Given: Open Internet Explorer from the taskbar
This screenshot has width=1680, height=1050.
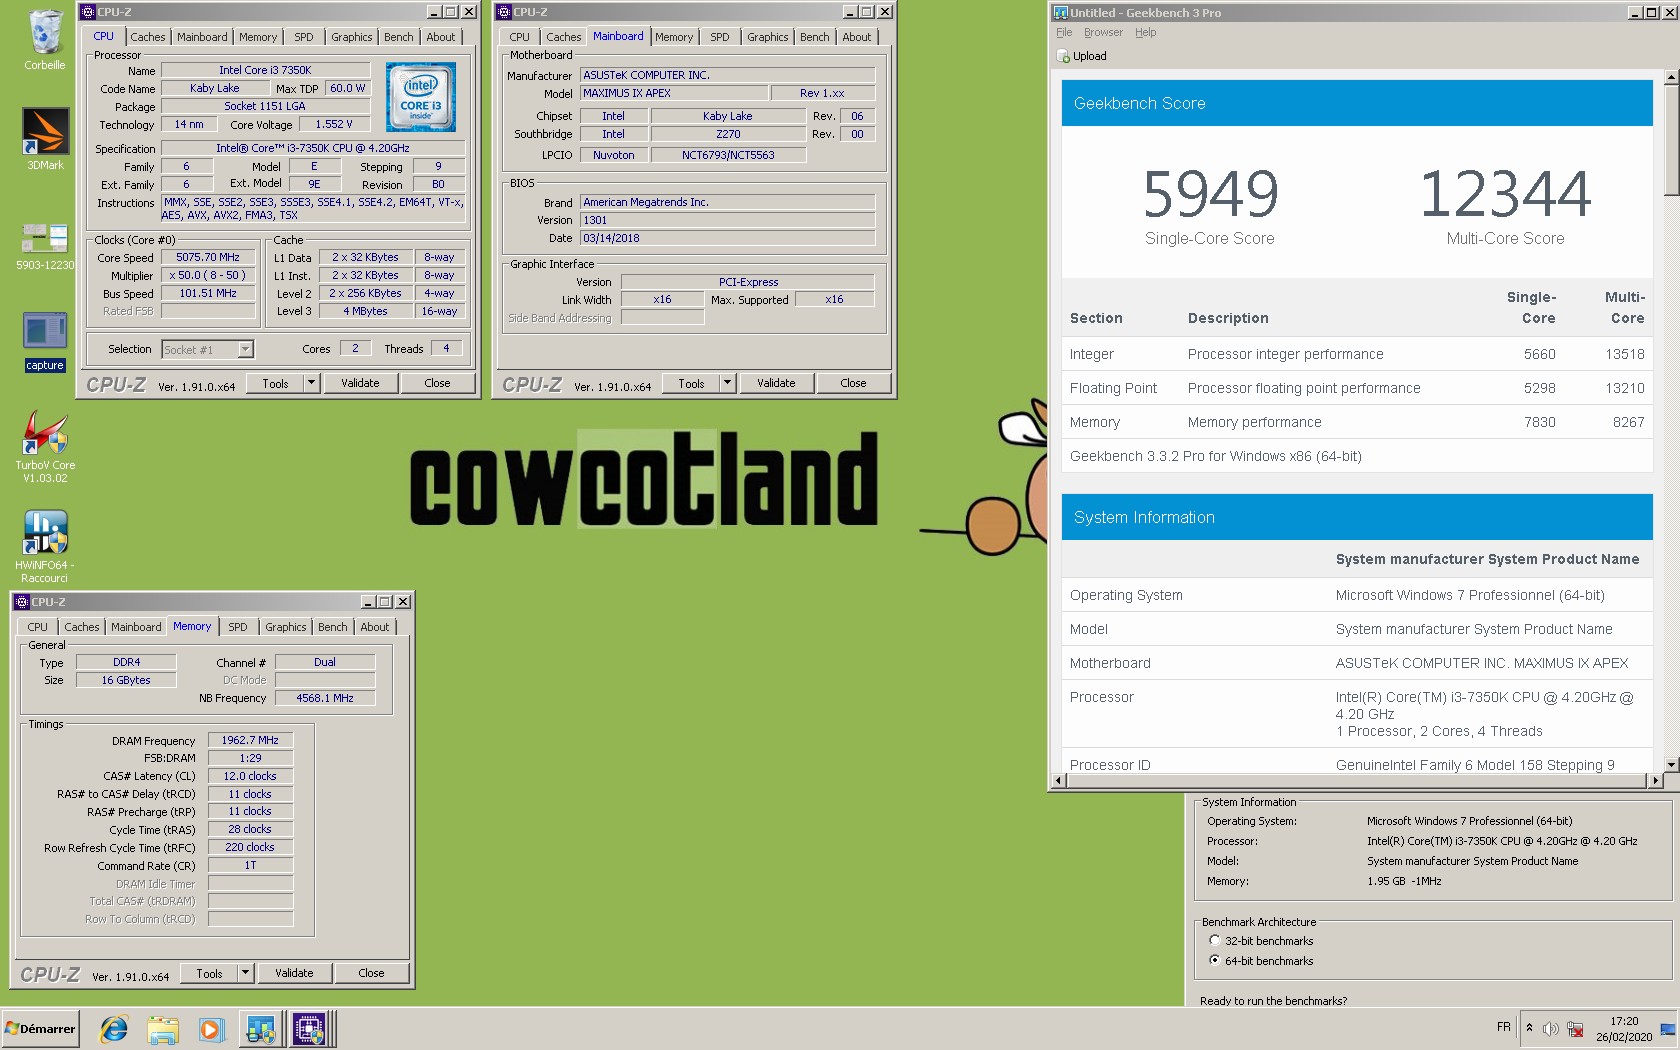Looking at the screenshot, I should [x=114, y=1028].
